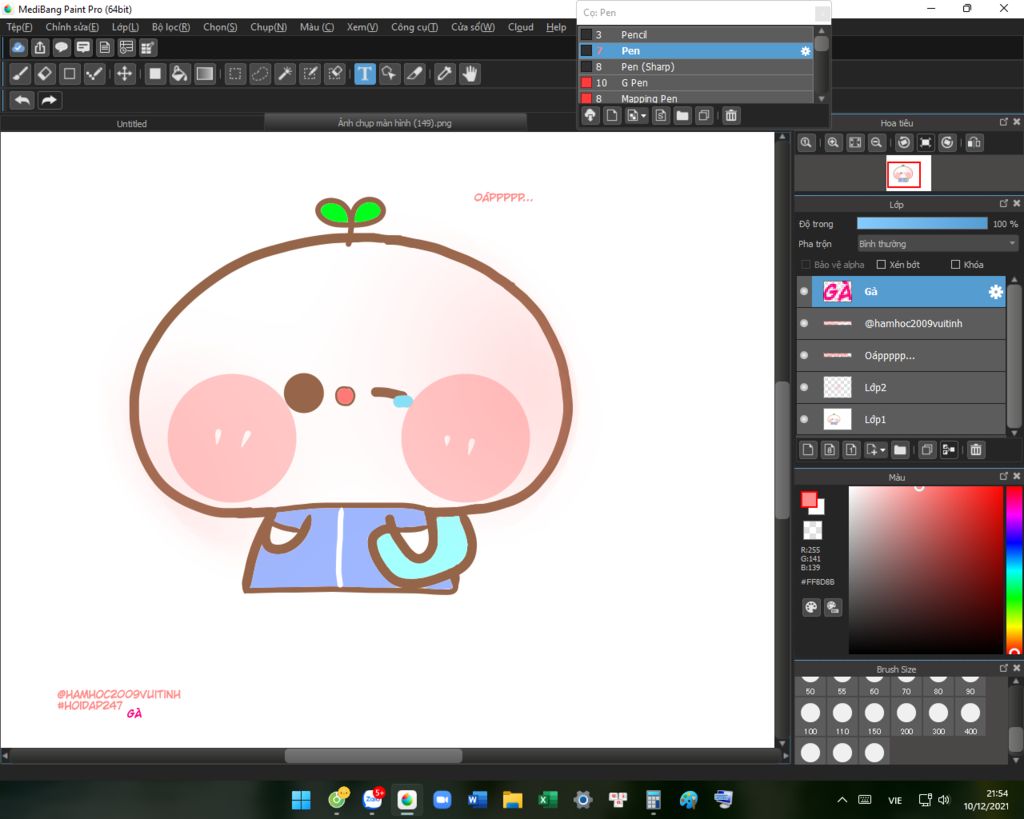Hide the Oápppp... layer
Screen dimensions: 1024x819
pos(804,355)
